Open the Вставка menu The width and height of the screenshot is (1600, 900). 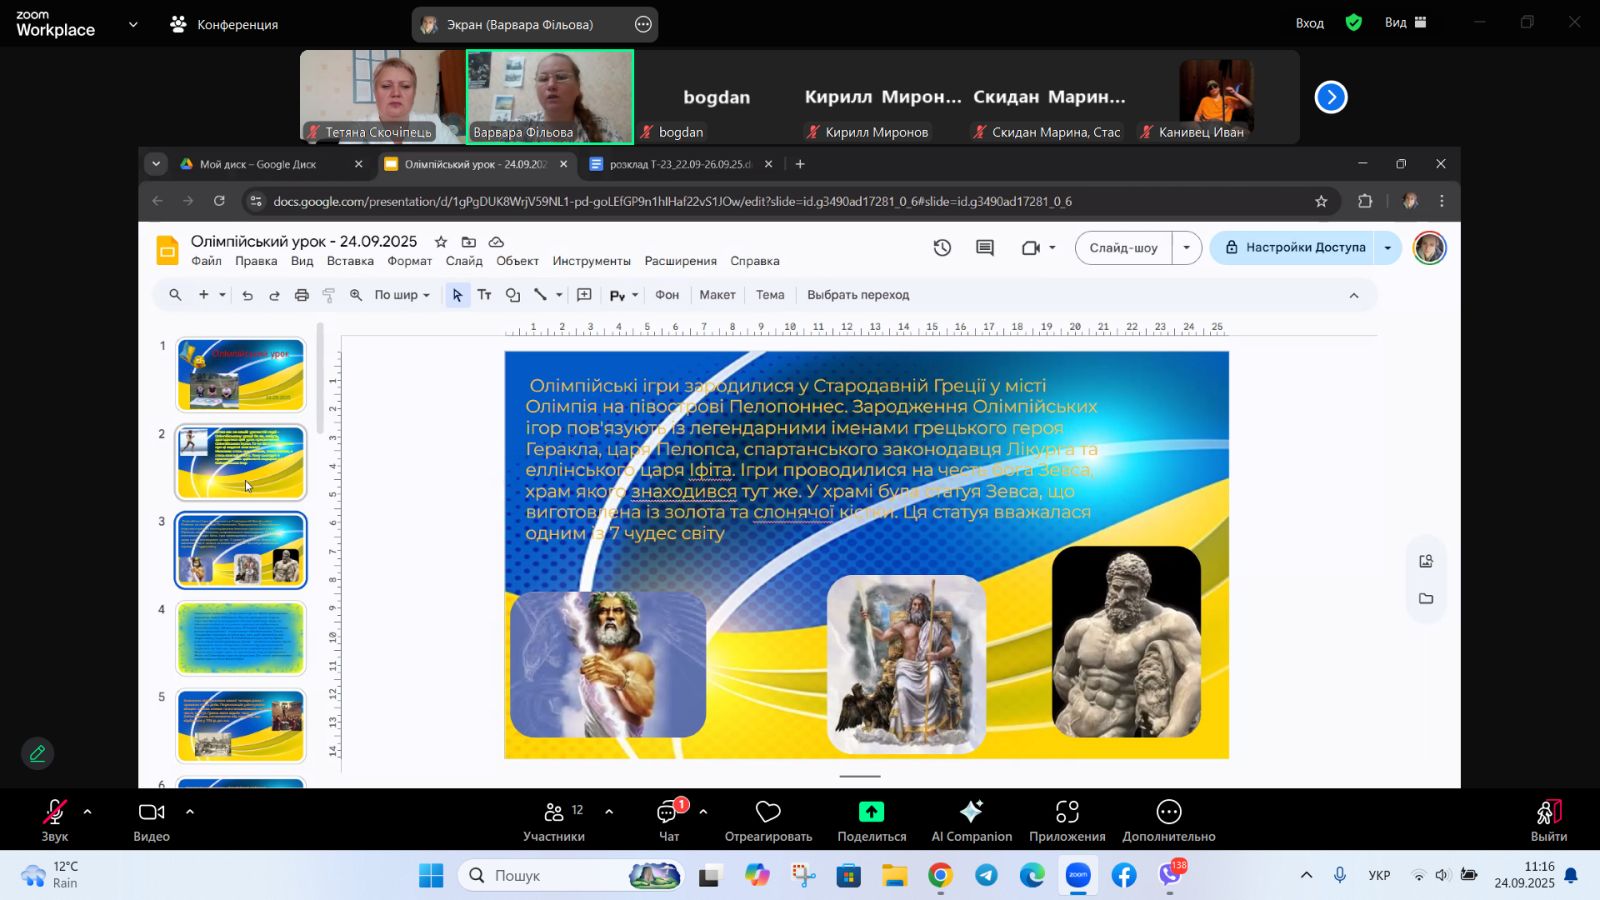click(x=350, y=261)
